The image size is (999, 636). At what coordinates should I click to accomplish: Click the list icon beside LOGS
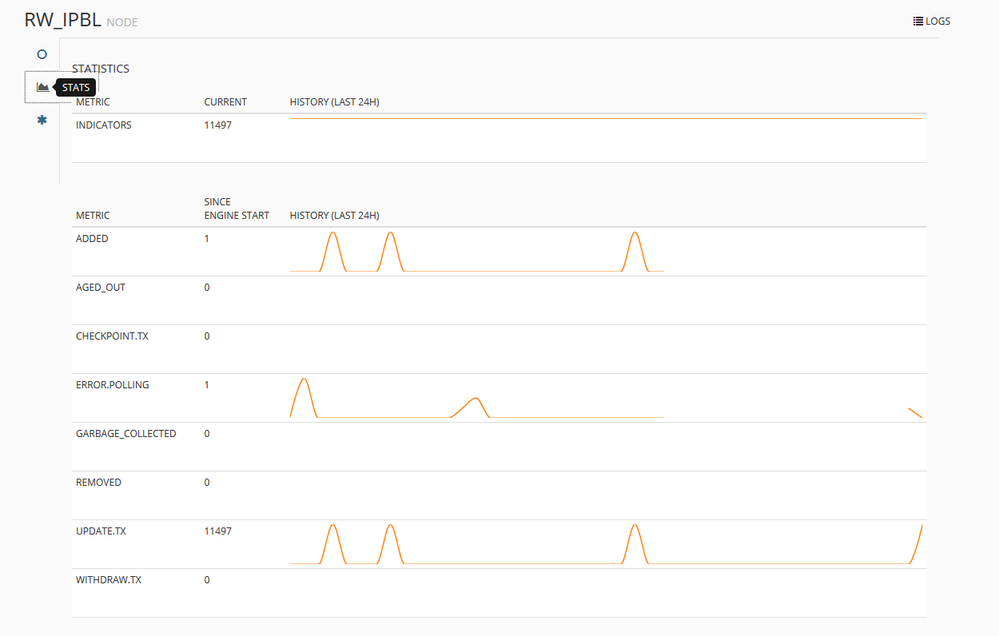(918, 21)
